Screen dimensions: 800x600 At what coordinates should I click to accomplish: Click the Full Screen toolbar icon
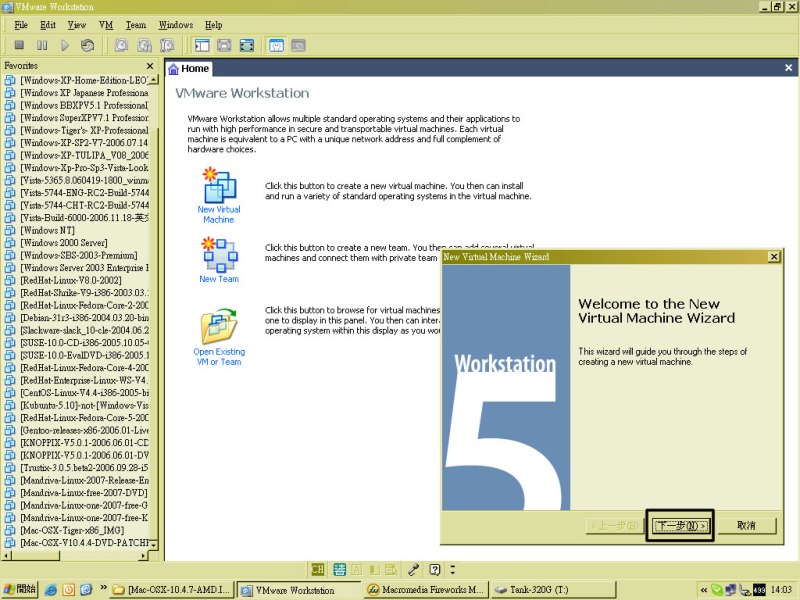(246, 45)
